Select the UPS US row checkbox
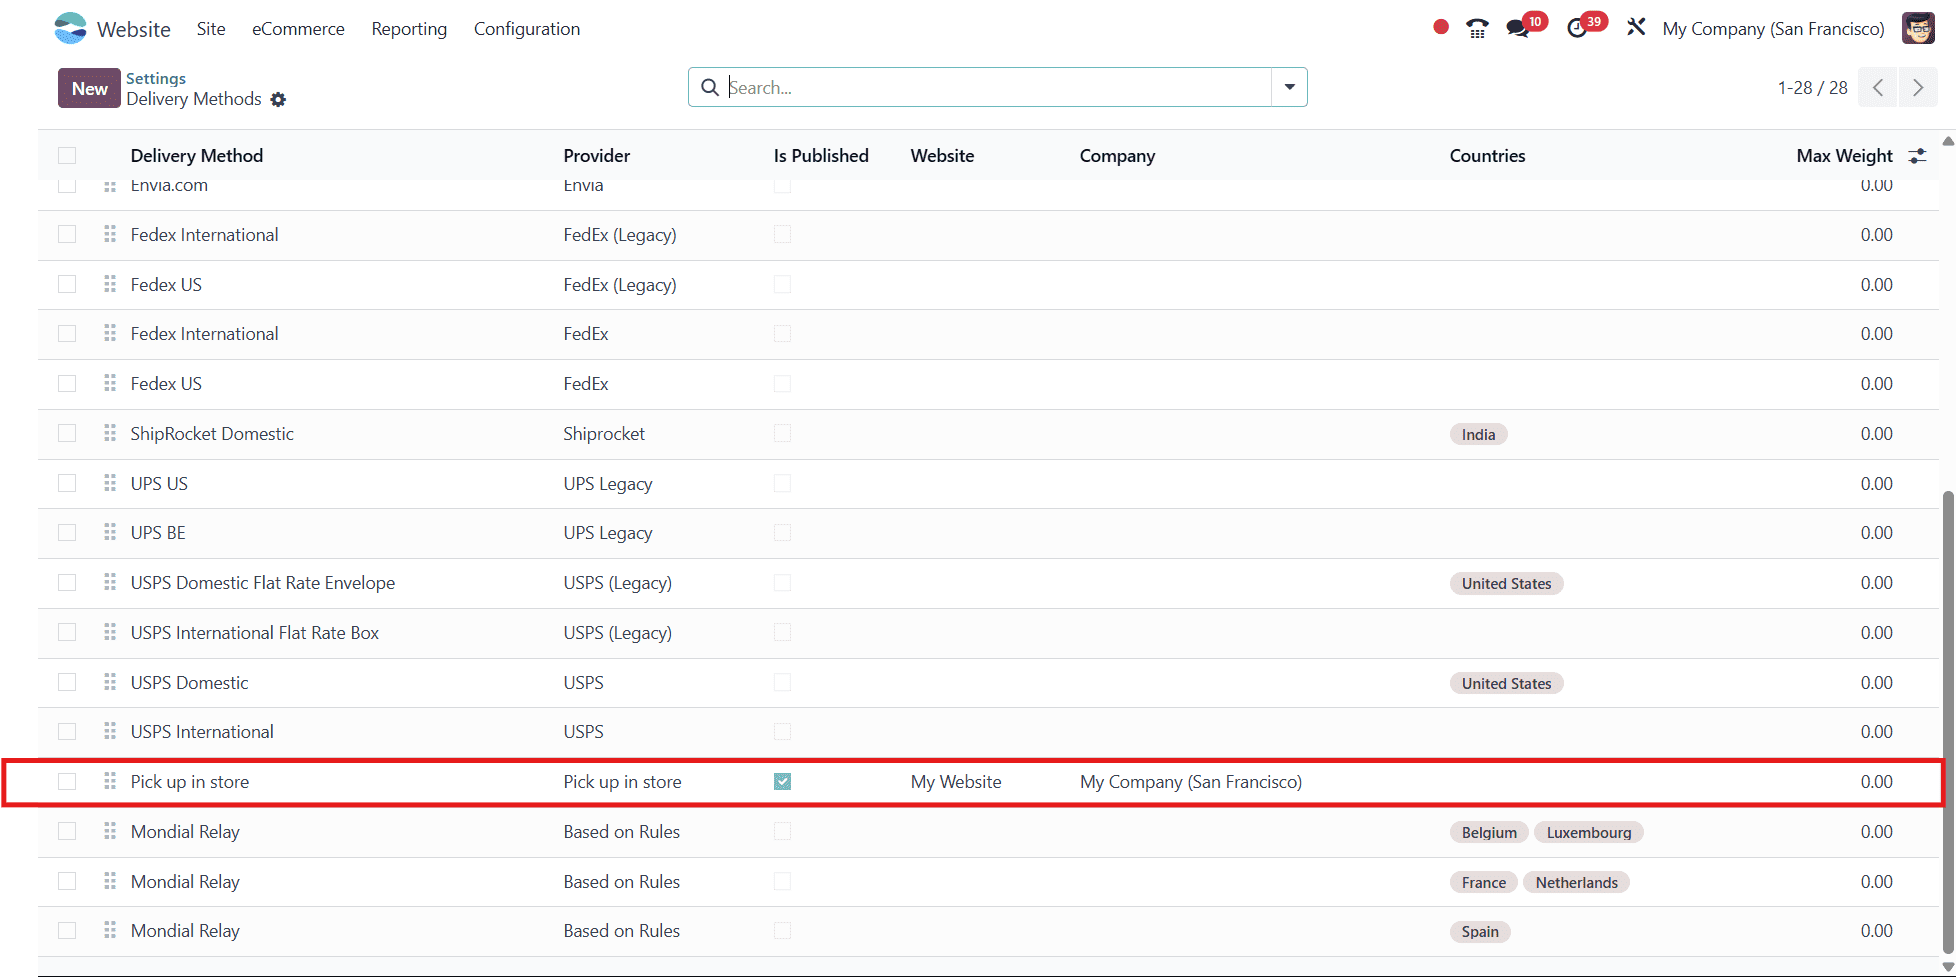1956x977 pixels. click(67, 483)
